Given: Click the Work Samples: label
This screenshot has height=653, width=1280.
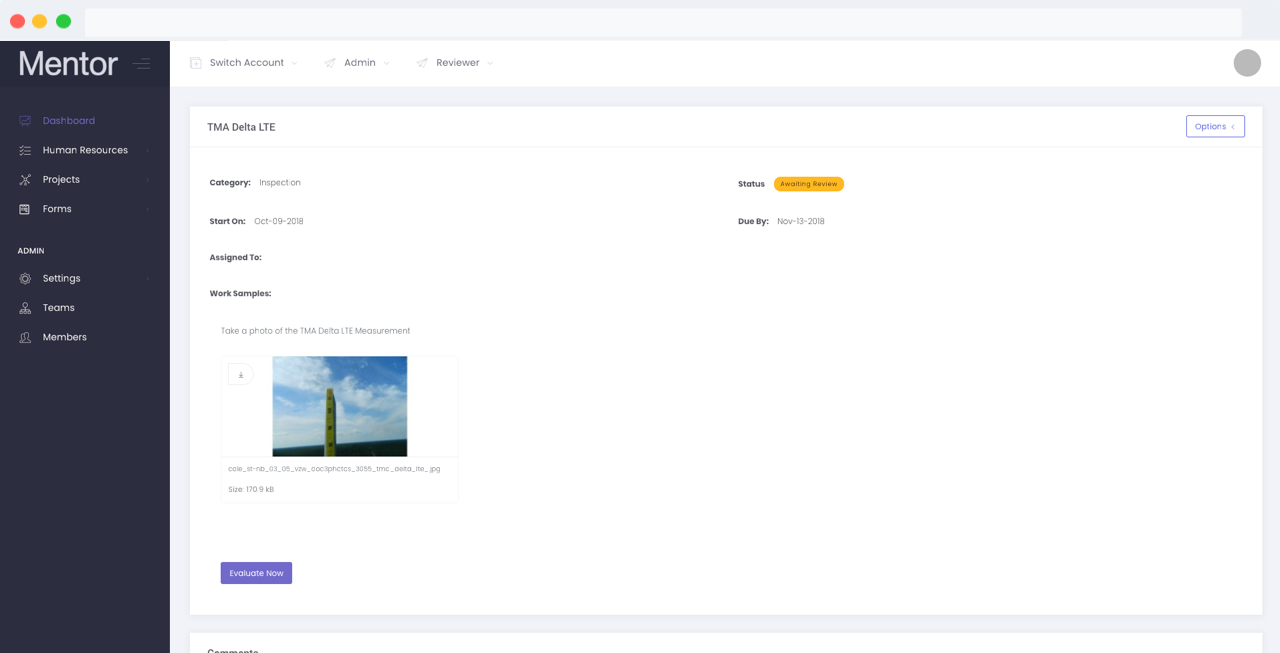Looking at the screenshot, I should [x=241, y=294].
